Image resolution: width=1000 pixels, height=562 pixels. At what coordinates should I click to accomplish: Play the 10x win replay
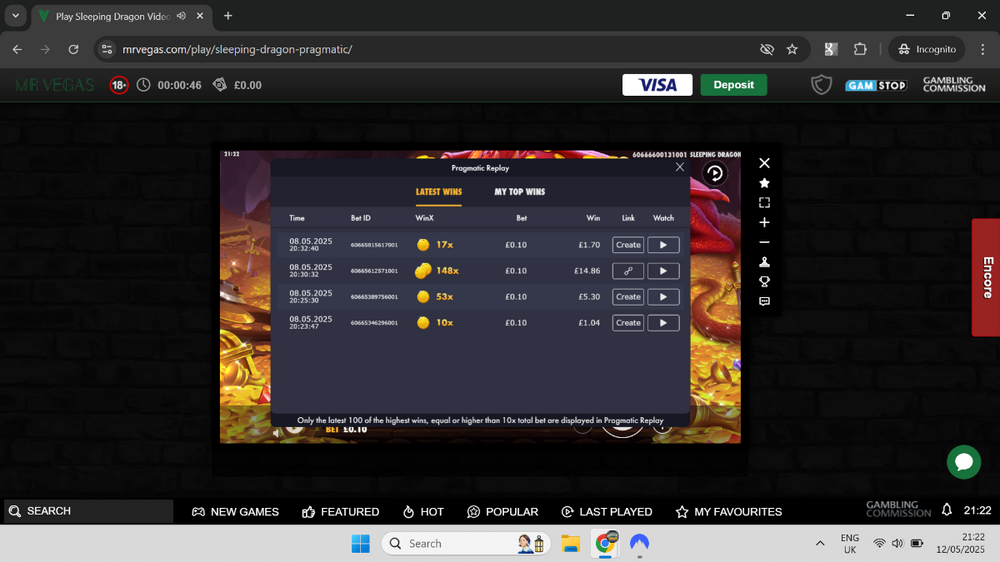coord(663,323)
